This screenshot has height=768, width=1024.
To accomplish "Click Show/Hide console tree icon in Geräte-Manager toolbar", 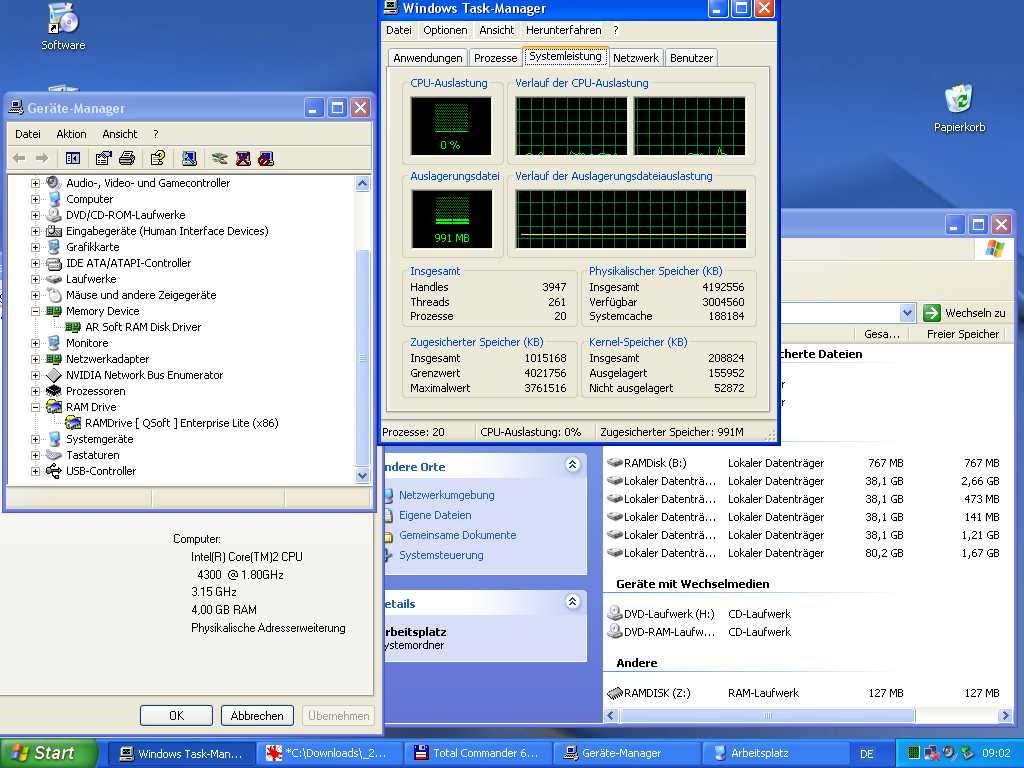I will (x=72, y=158).
